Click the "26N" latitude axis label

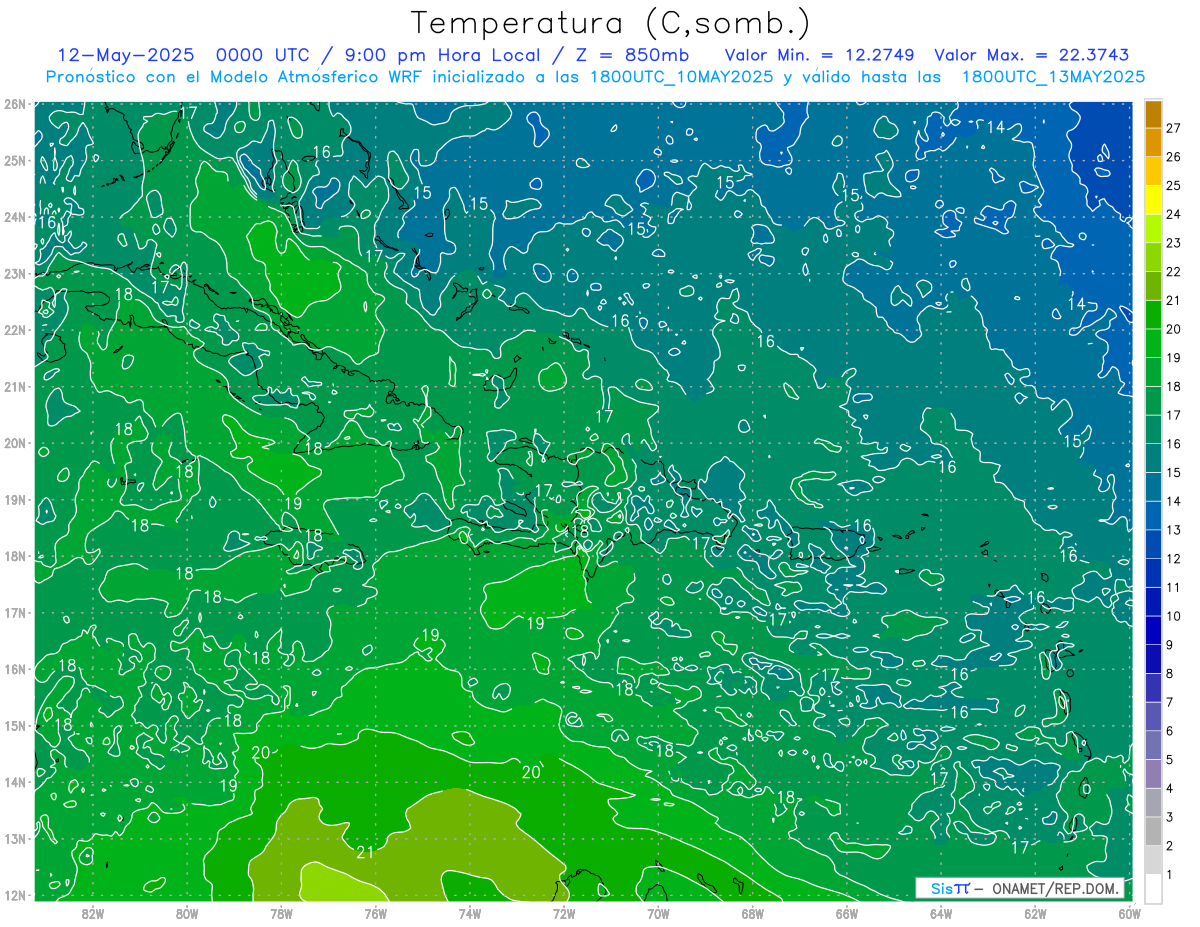point(13,104)
